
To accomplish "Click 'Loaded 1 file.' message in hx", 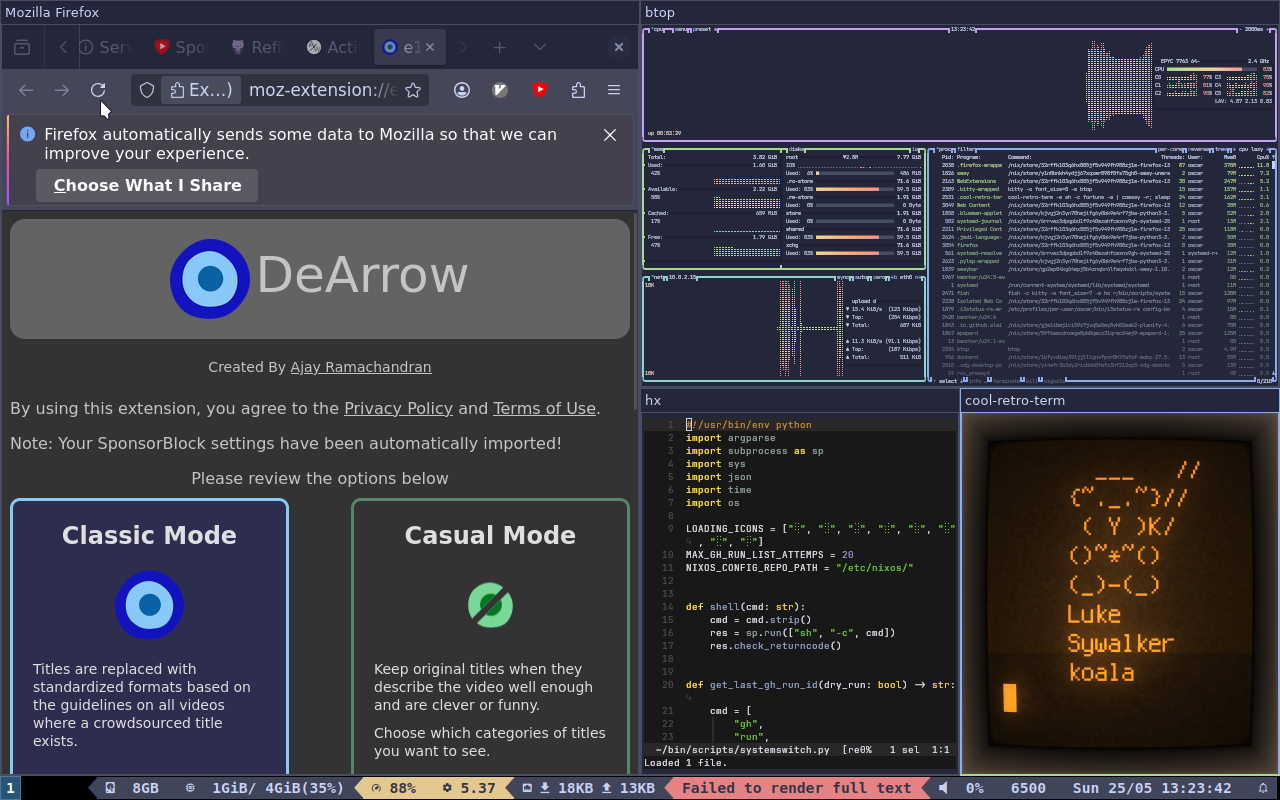I will (x=685, y=763).
